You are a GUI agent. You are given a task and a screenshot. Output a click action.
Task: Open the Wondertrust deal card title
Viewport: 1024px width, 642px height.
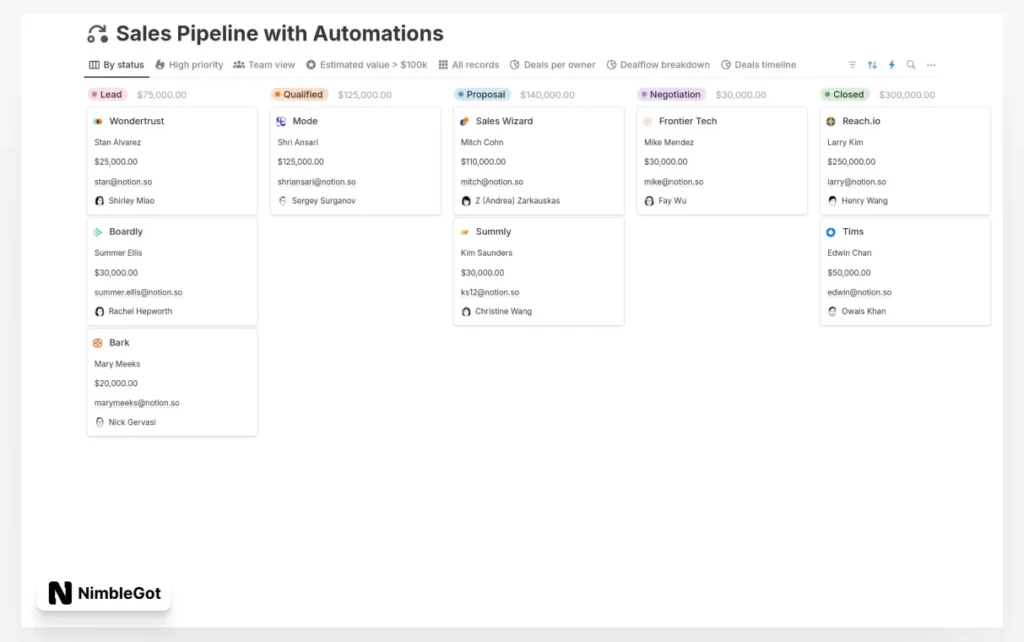coord(136,121)
